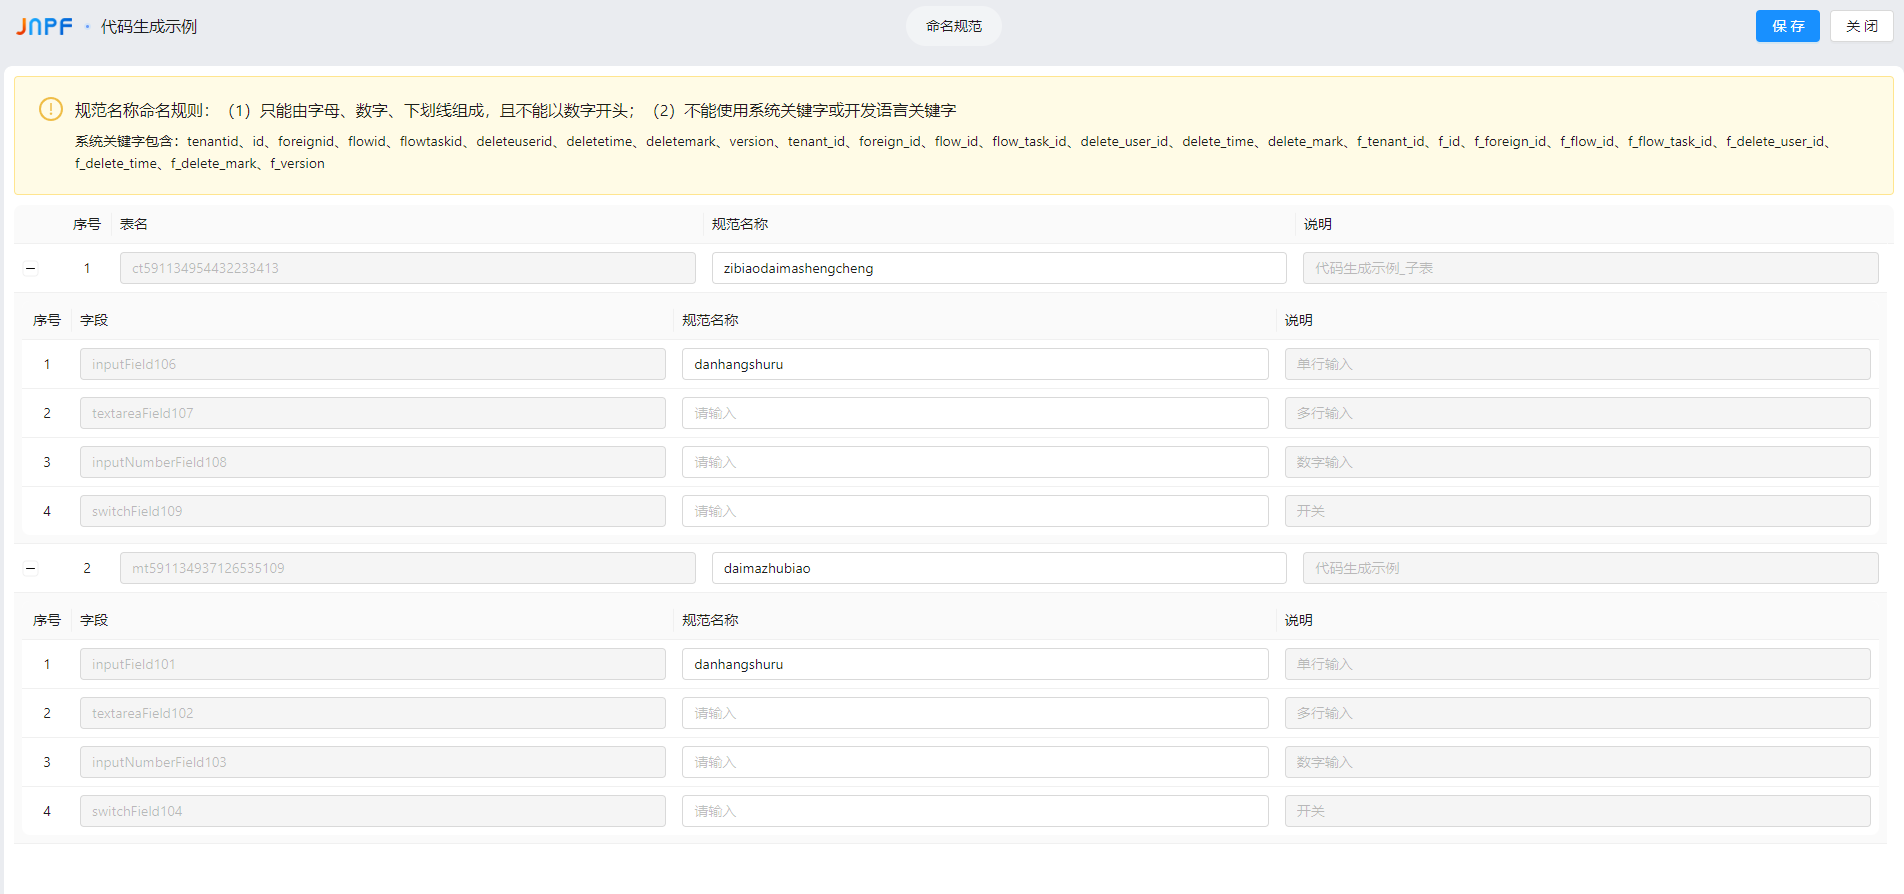Click the yellow warning icon in notice
The height and width of the screenshot is (894, 1904).
[x=50, y=109]
